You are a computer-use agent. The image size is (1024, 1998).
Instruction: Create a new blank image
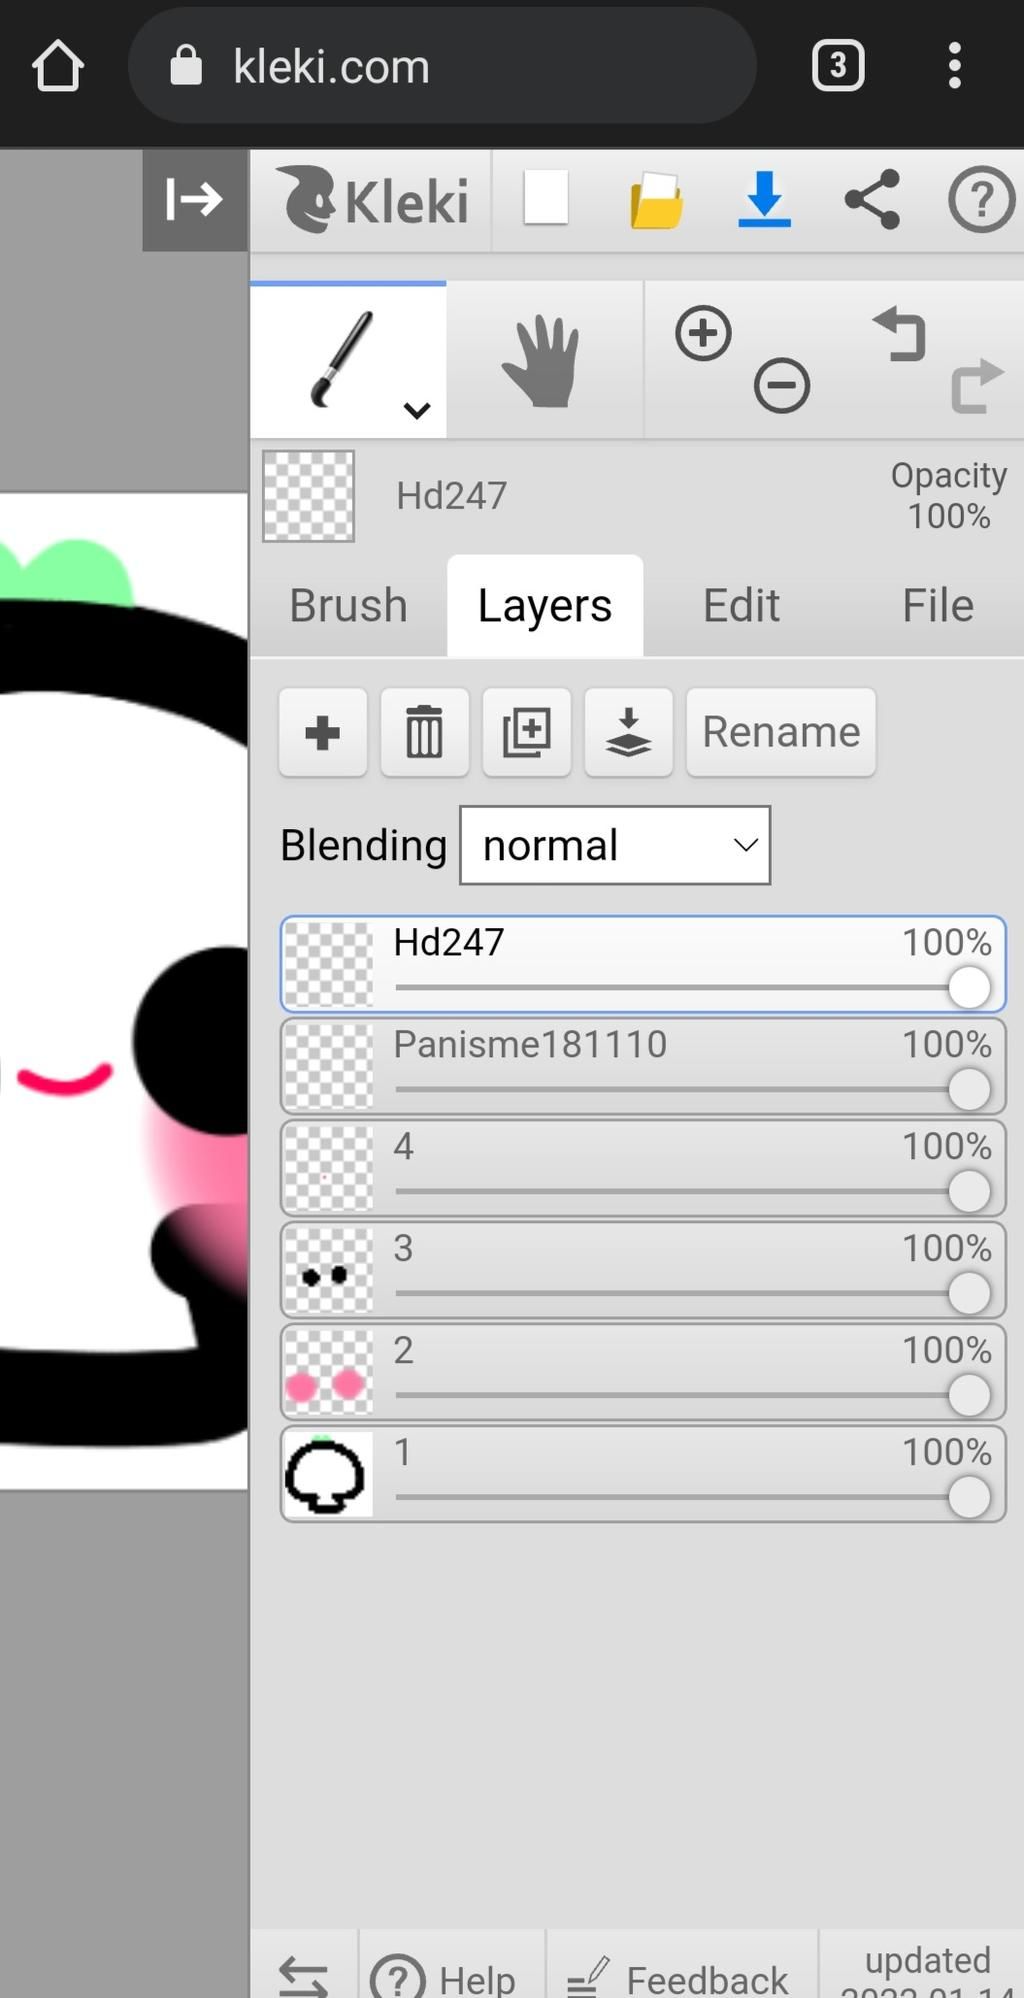coord(546,198)
